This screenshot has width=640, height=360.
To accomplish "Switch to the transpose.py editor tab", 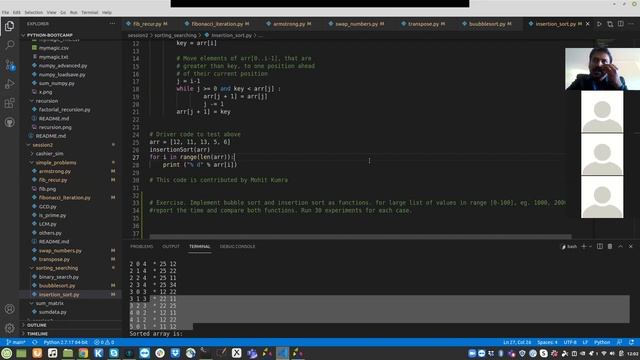I will [426, 24].
